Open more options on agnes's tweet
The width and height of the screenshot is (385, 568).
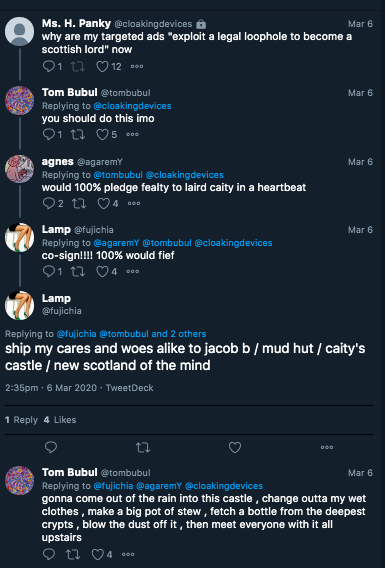click(134, 203)
